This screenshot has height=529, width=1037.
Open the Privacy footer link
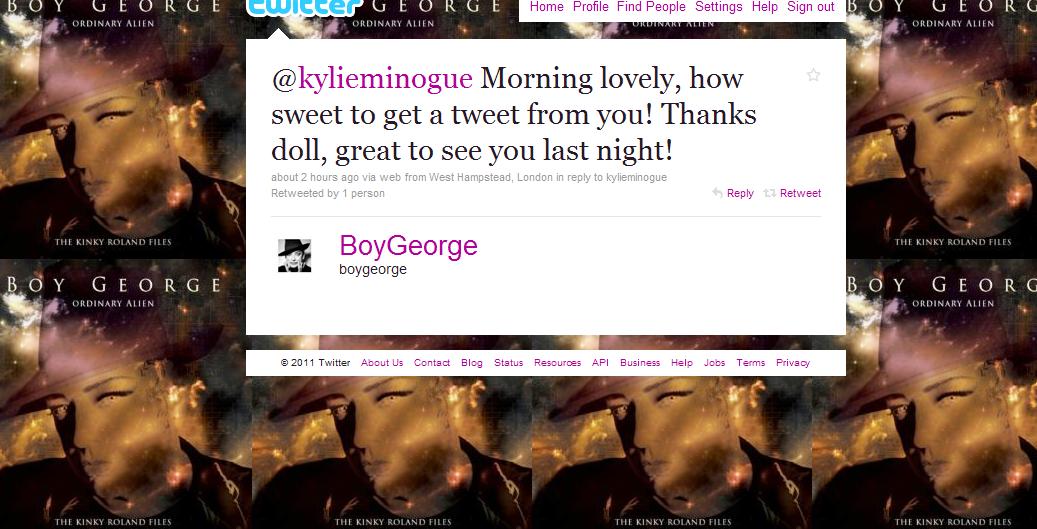coord(793,362)
